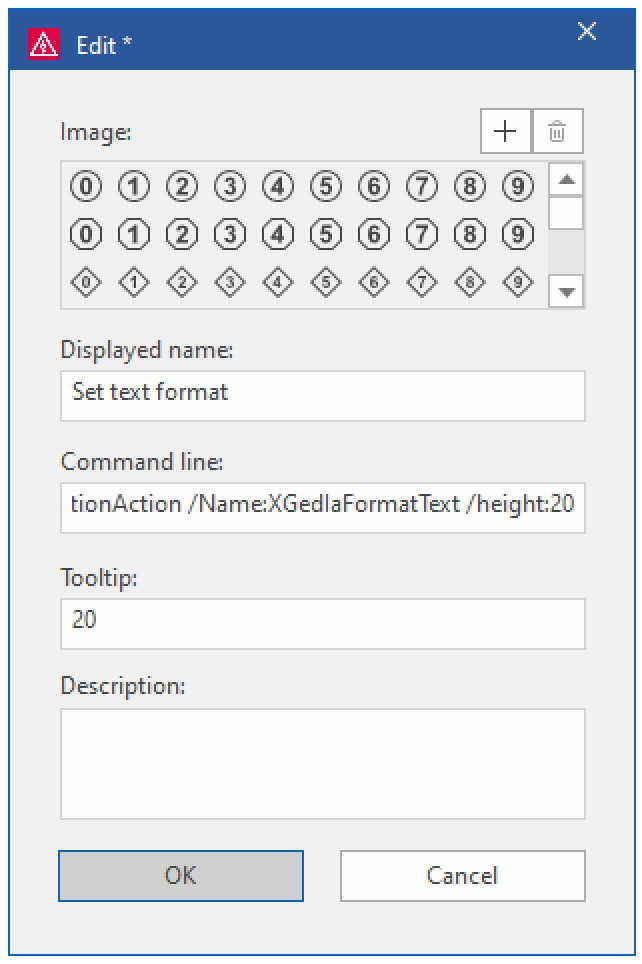Choose the circled 9 icon in first row
The height and width of the screenshot is (964, 642).
click(518, 186)
